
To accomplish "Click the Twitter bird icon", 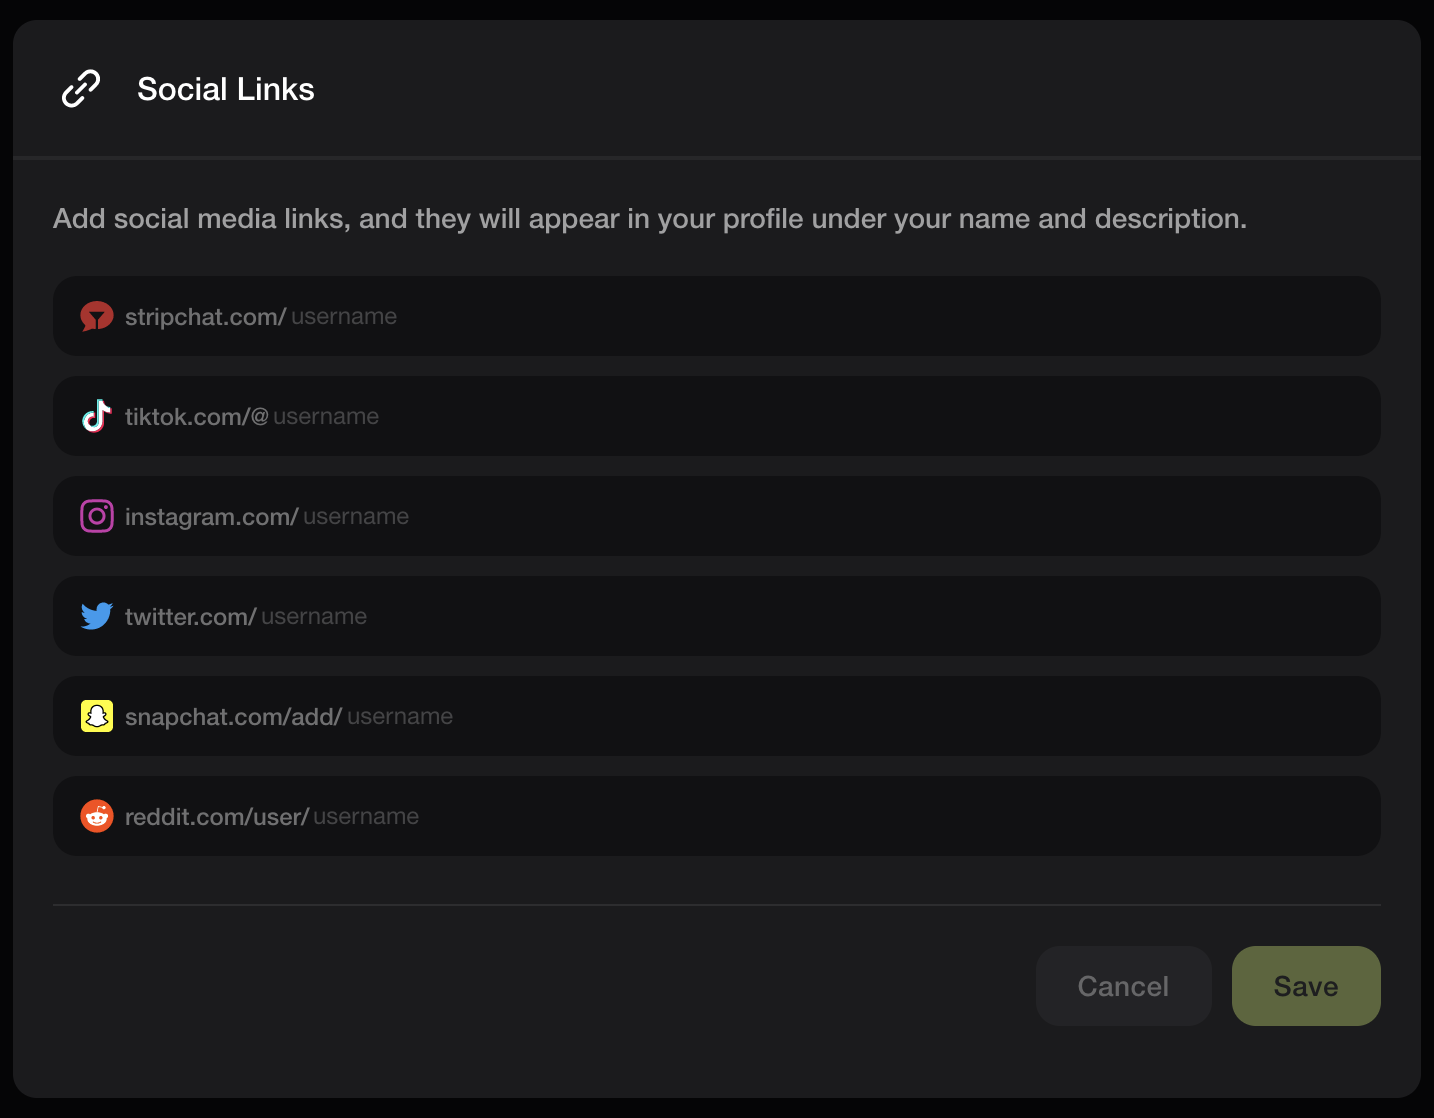I will 97,616.
